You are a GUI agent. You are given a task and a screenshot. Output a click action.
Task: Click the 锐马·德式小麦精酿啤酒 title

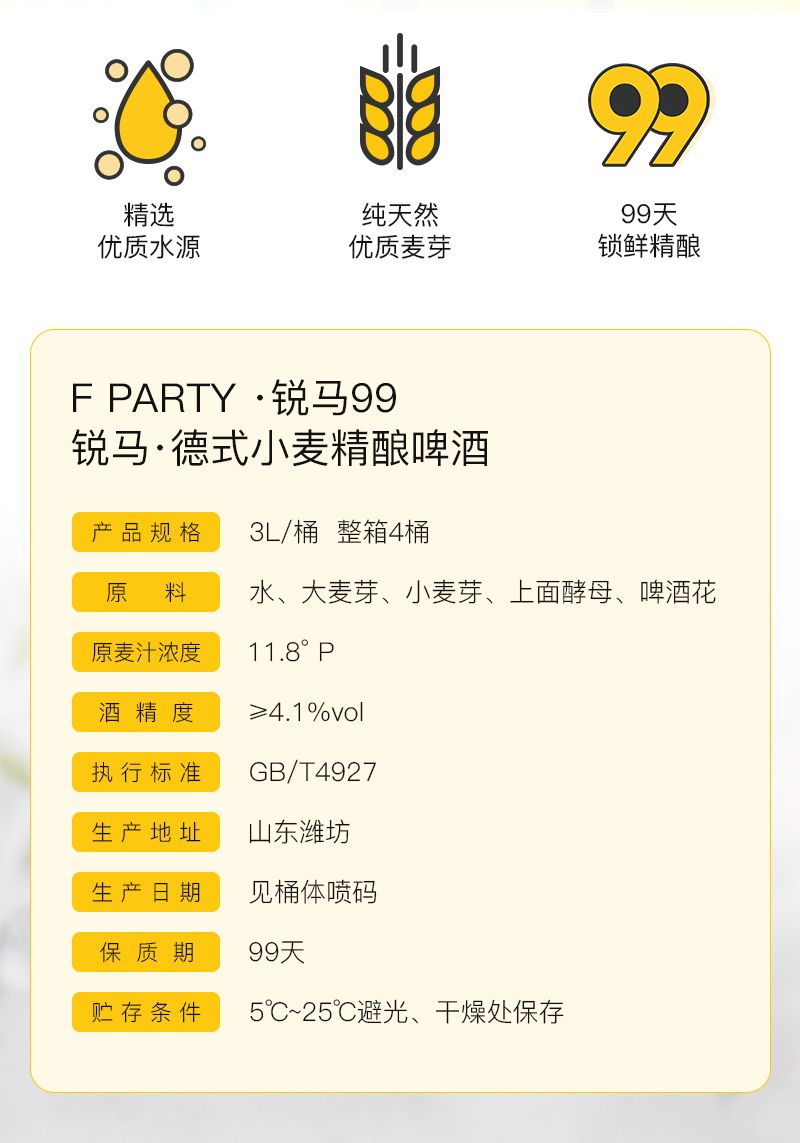[x=280, y=448]
